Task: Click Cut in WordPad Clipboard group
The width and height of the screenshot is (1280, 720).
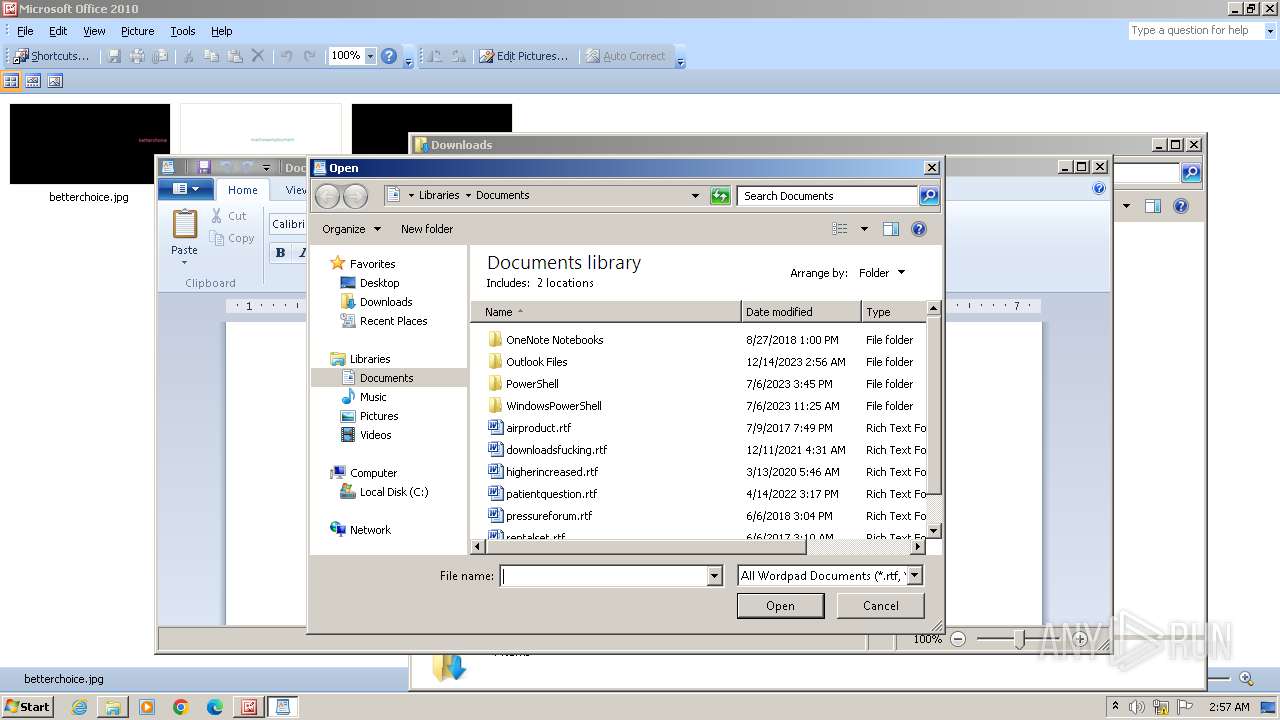Action: [229, 216]
